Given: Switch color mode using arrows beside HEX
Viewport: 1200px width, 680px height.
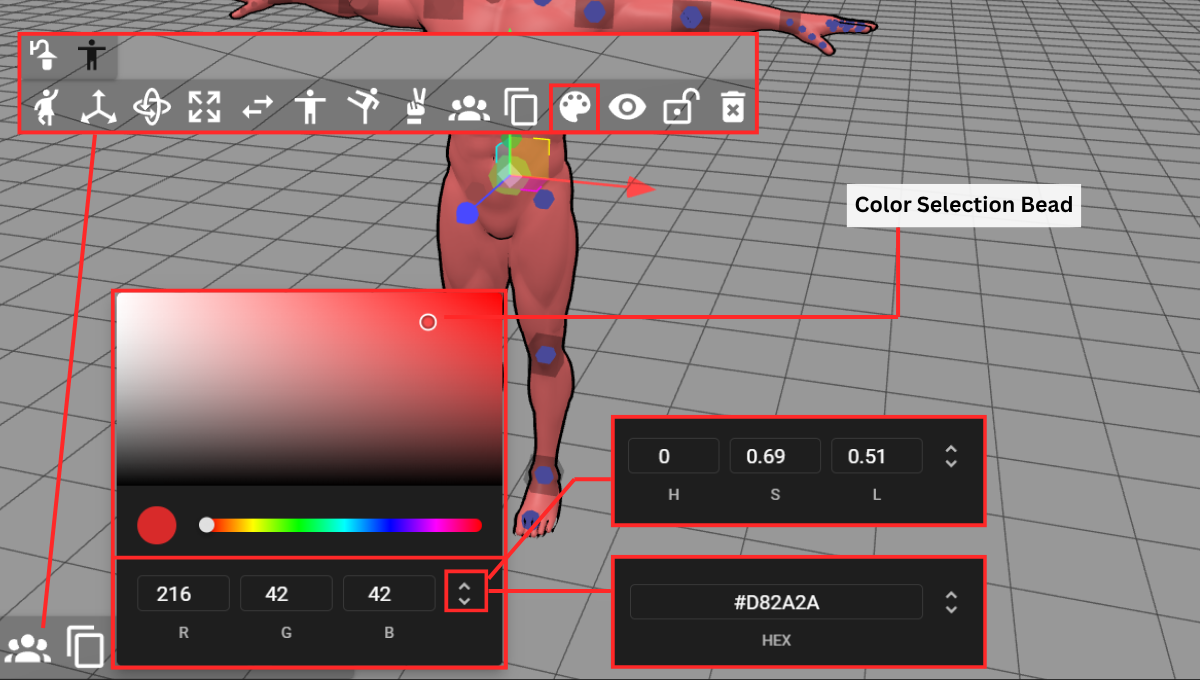Looking at the screenshot, I should pos(951,602).
